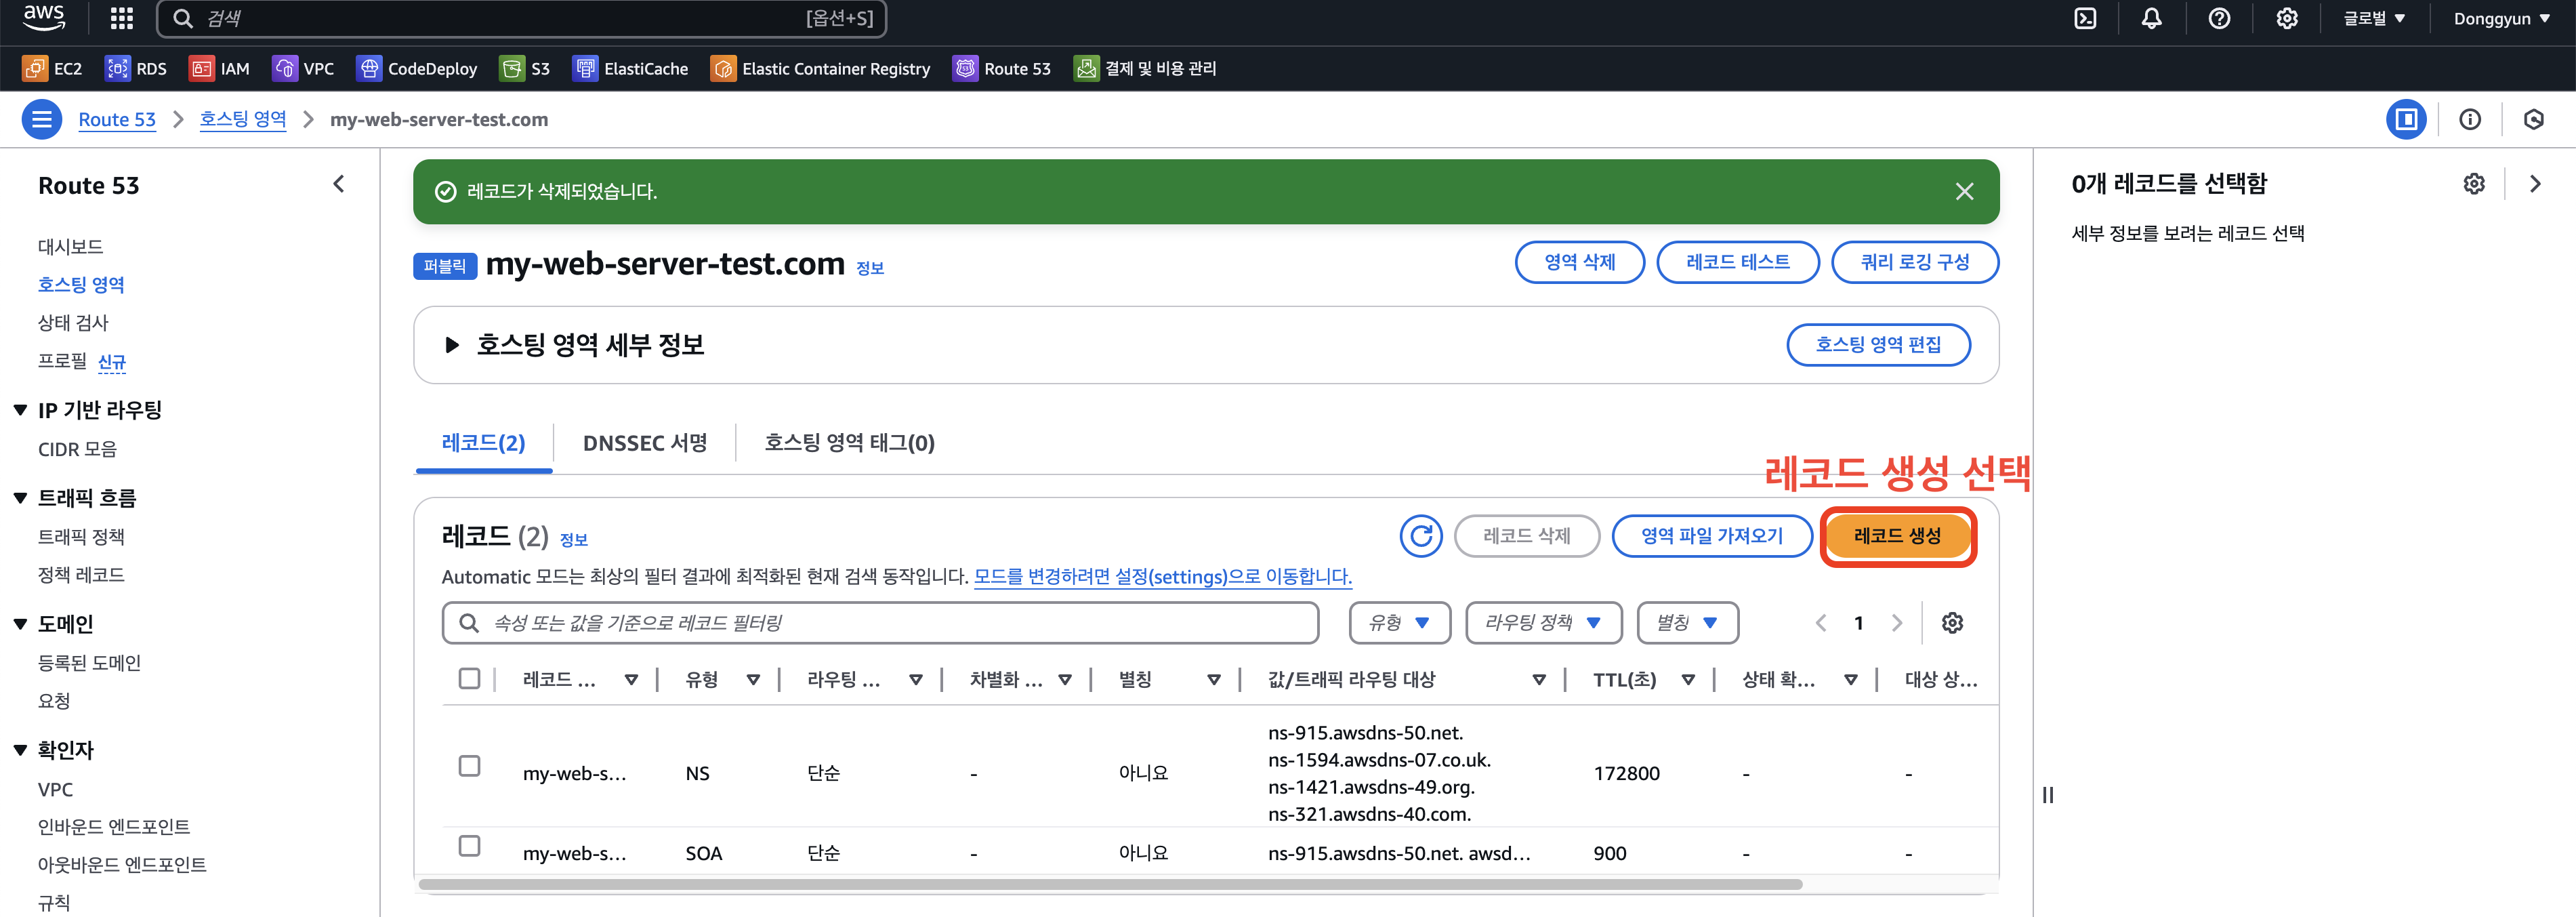Switch to the DNSSEC 서명 tab
Image resolution: width=2576 pixels, height=917 pixels.
point(645,443)
